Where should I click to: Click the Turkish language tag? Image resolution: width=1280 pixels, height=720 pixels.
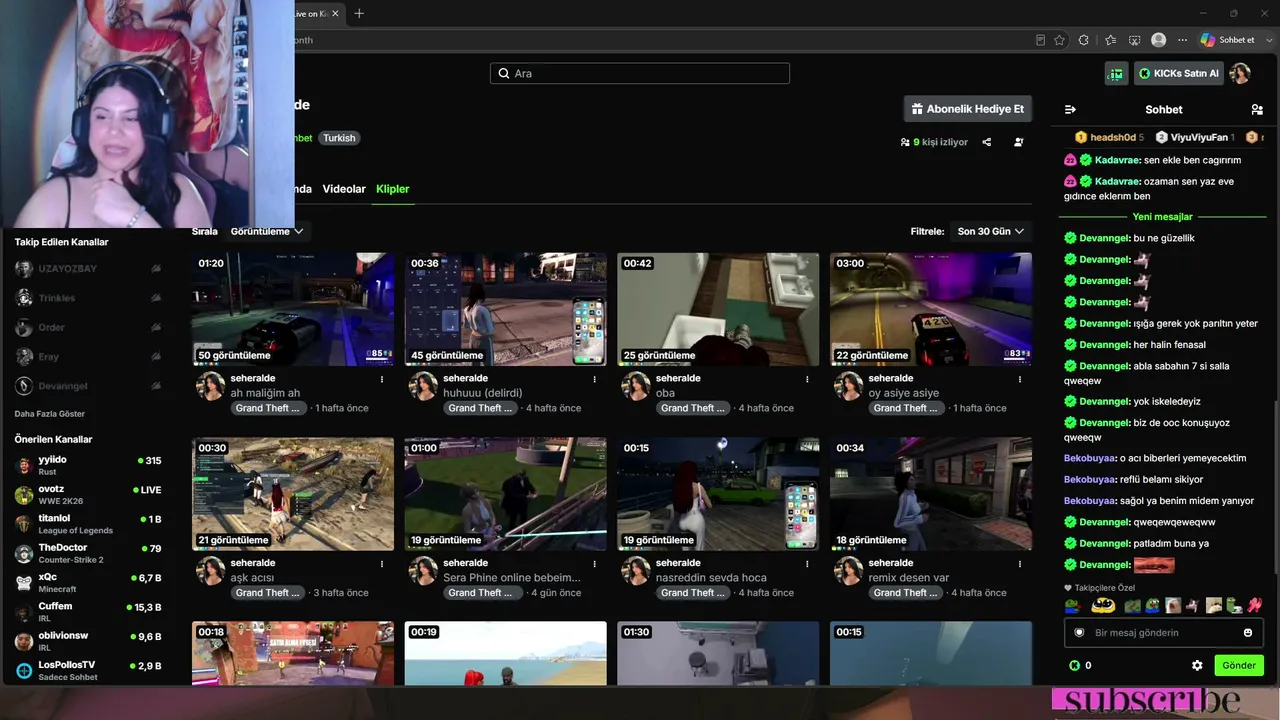339,138
